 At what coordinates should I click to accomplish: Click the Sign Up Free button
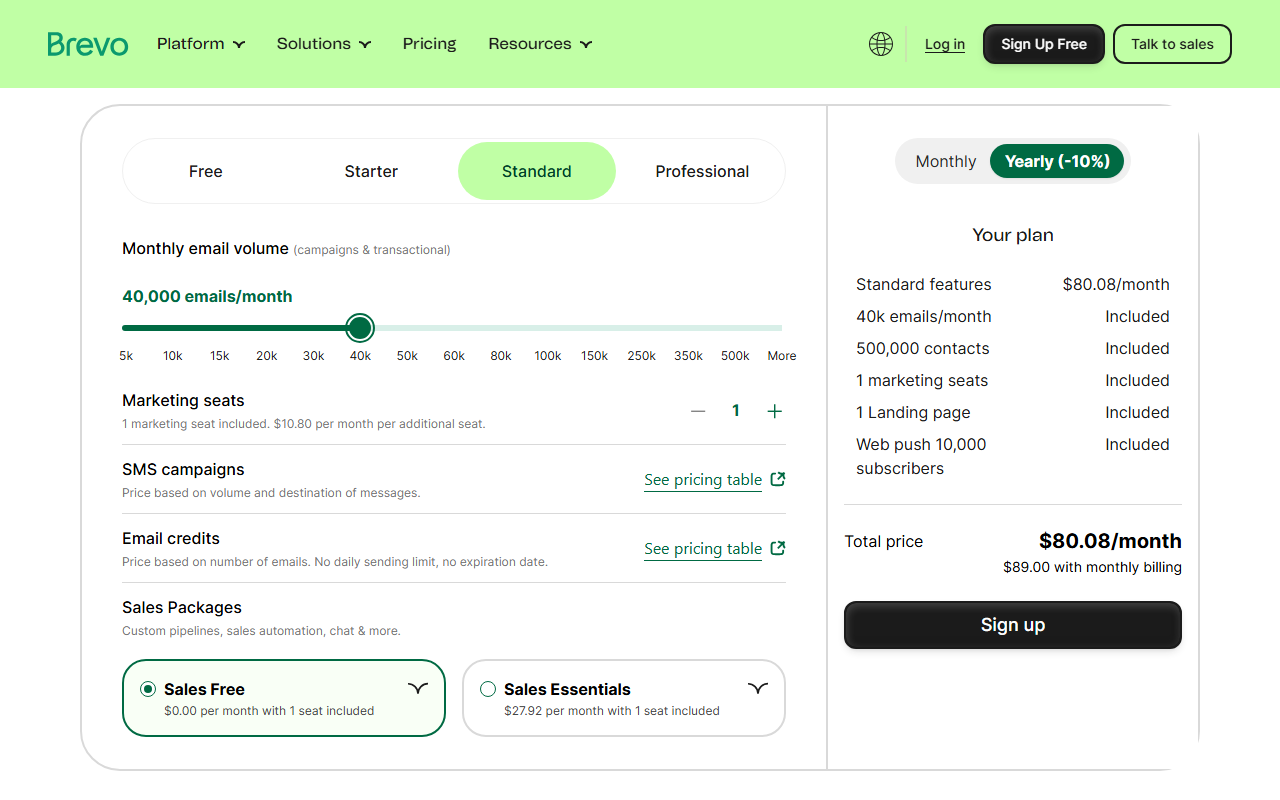[1044, 44]
